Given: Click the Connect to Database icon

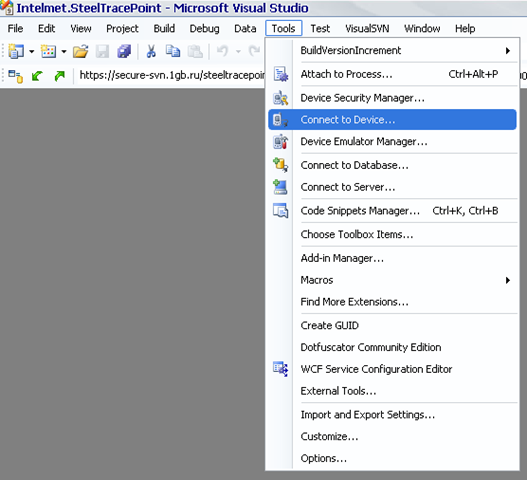Looking at the screenshot, I should coord(281,165).
